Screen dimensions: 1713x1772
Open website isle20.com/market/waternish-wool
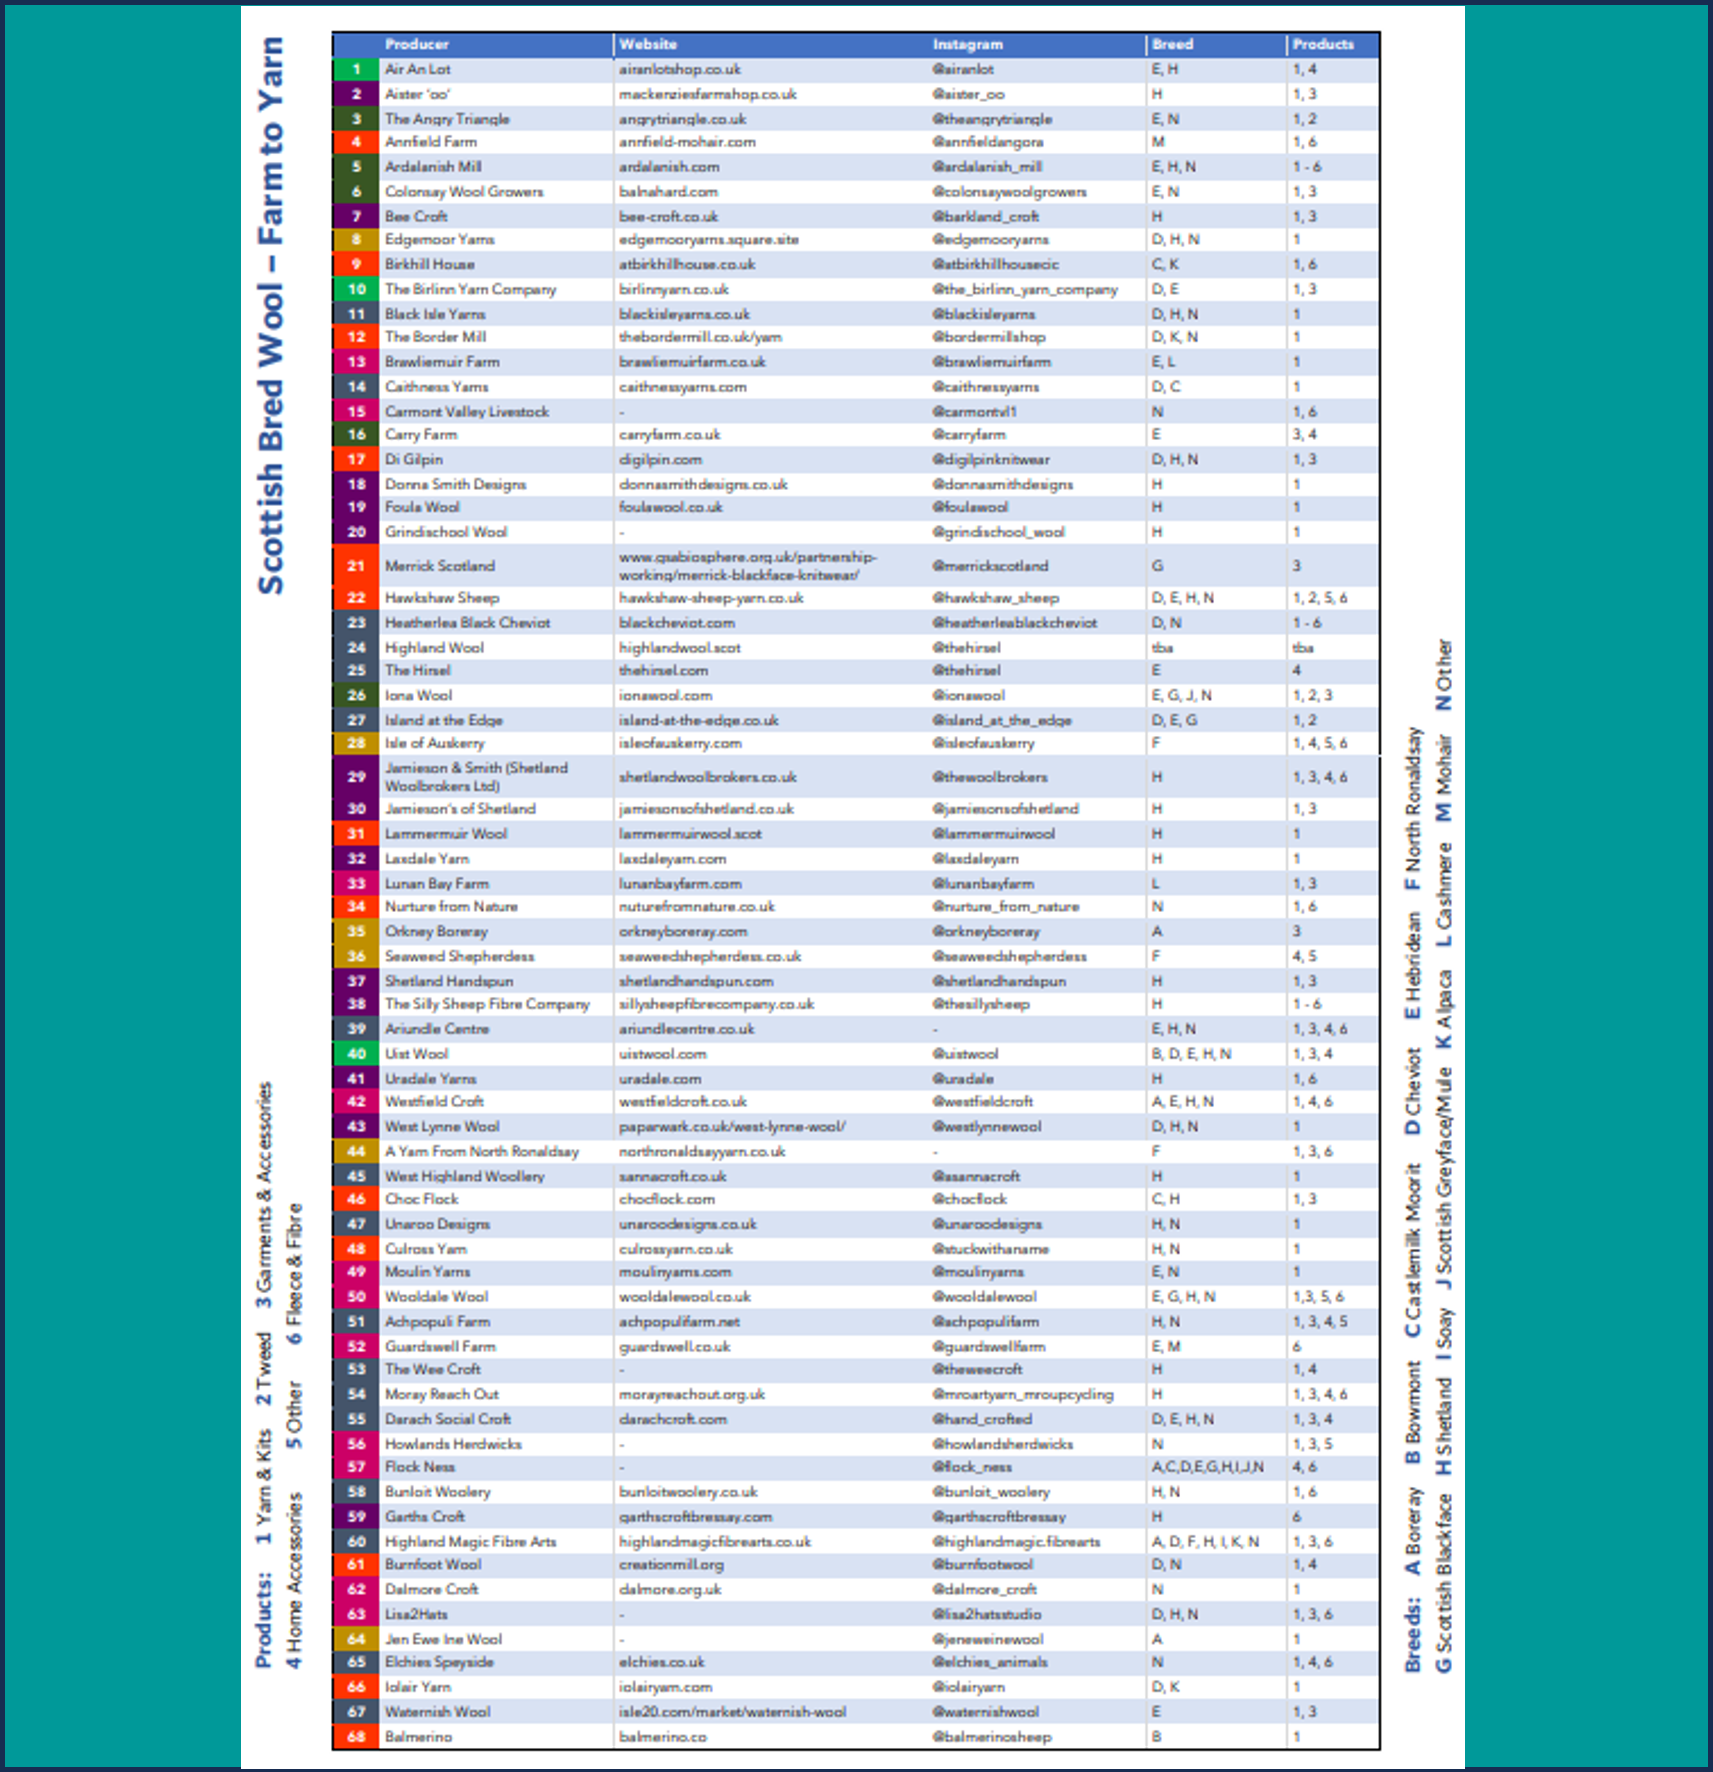732,1712
